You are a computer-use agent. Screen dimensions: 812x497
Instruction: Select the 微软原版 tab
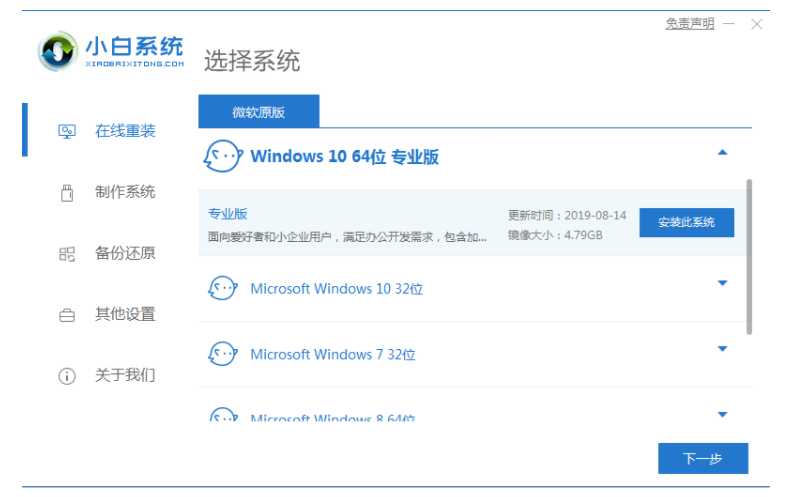258,112
